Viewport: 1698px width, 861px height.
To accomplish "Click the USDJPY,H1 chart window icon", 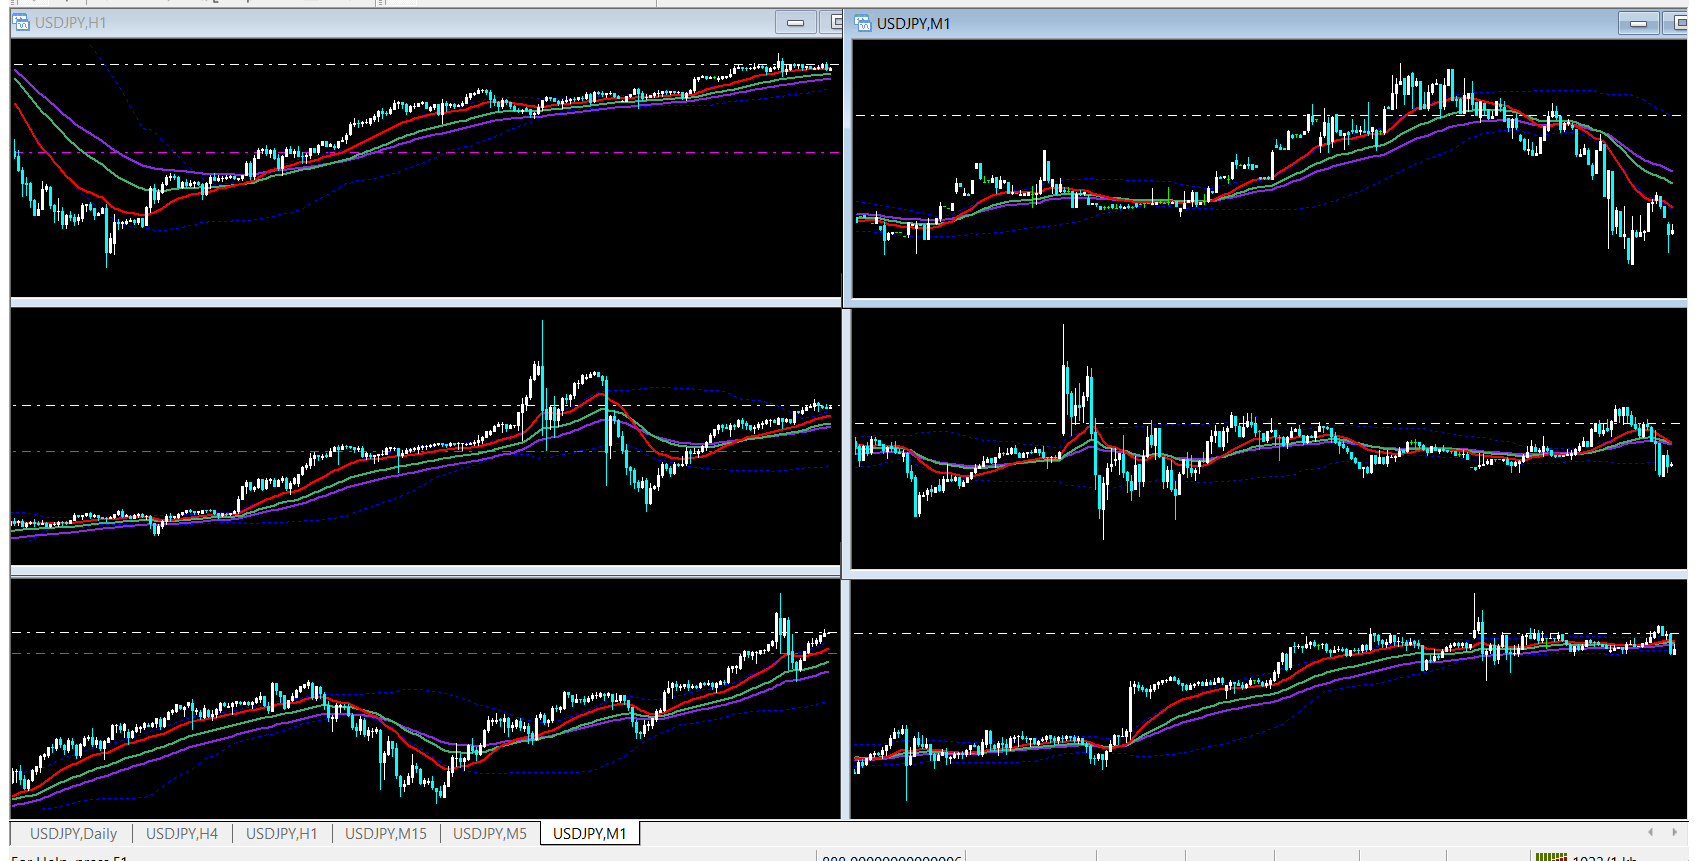I will tap(21, 23).
